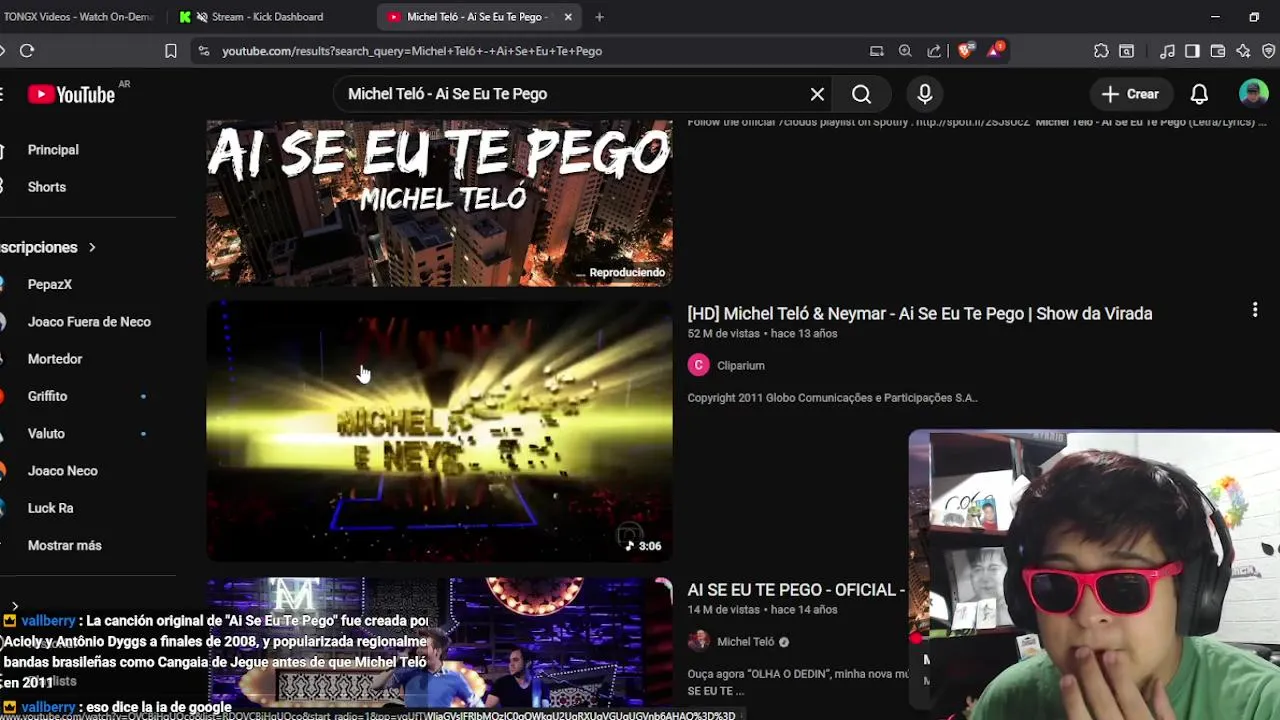Click the YouTube logo

(x=71, y=94)
